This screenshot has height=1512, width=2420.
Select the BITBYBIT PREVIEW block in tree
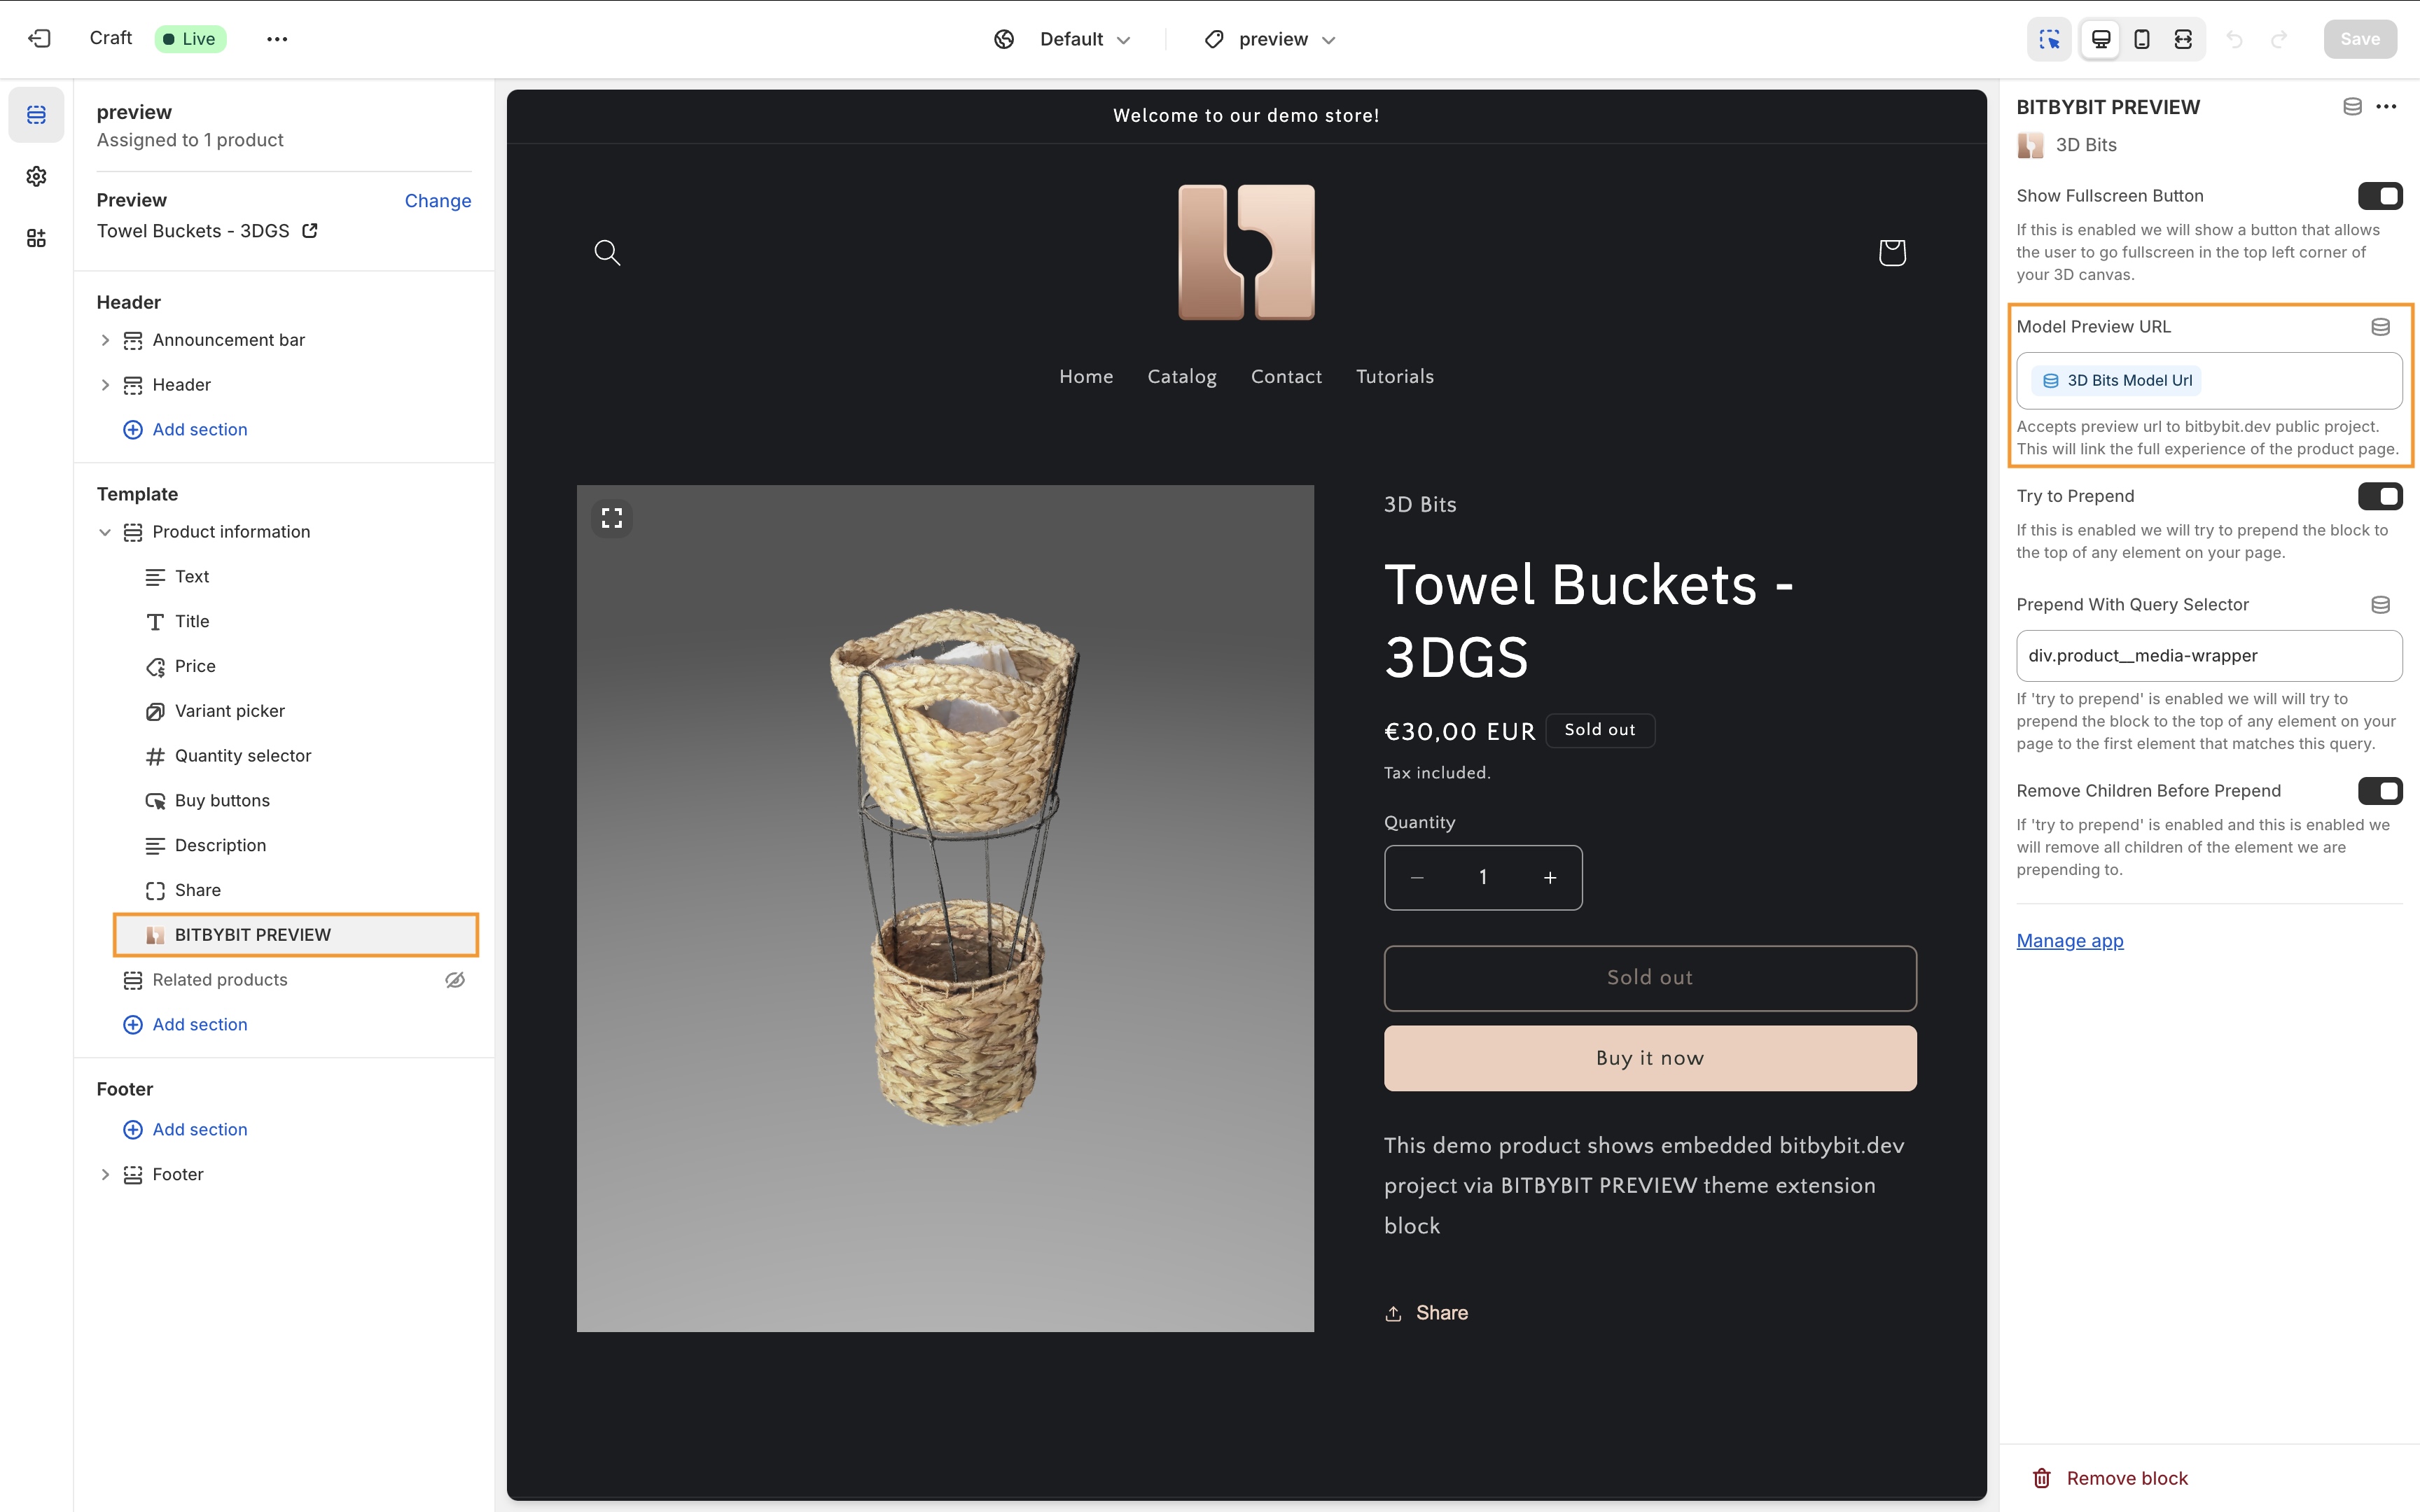coord(296,935)
